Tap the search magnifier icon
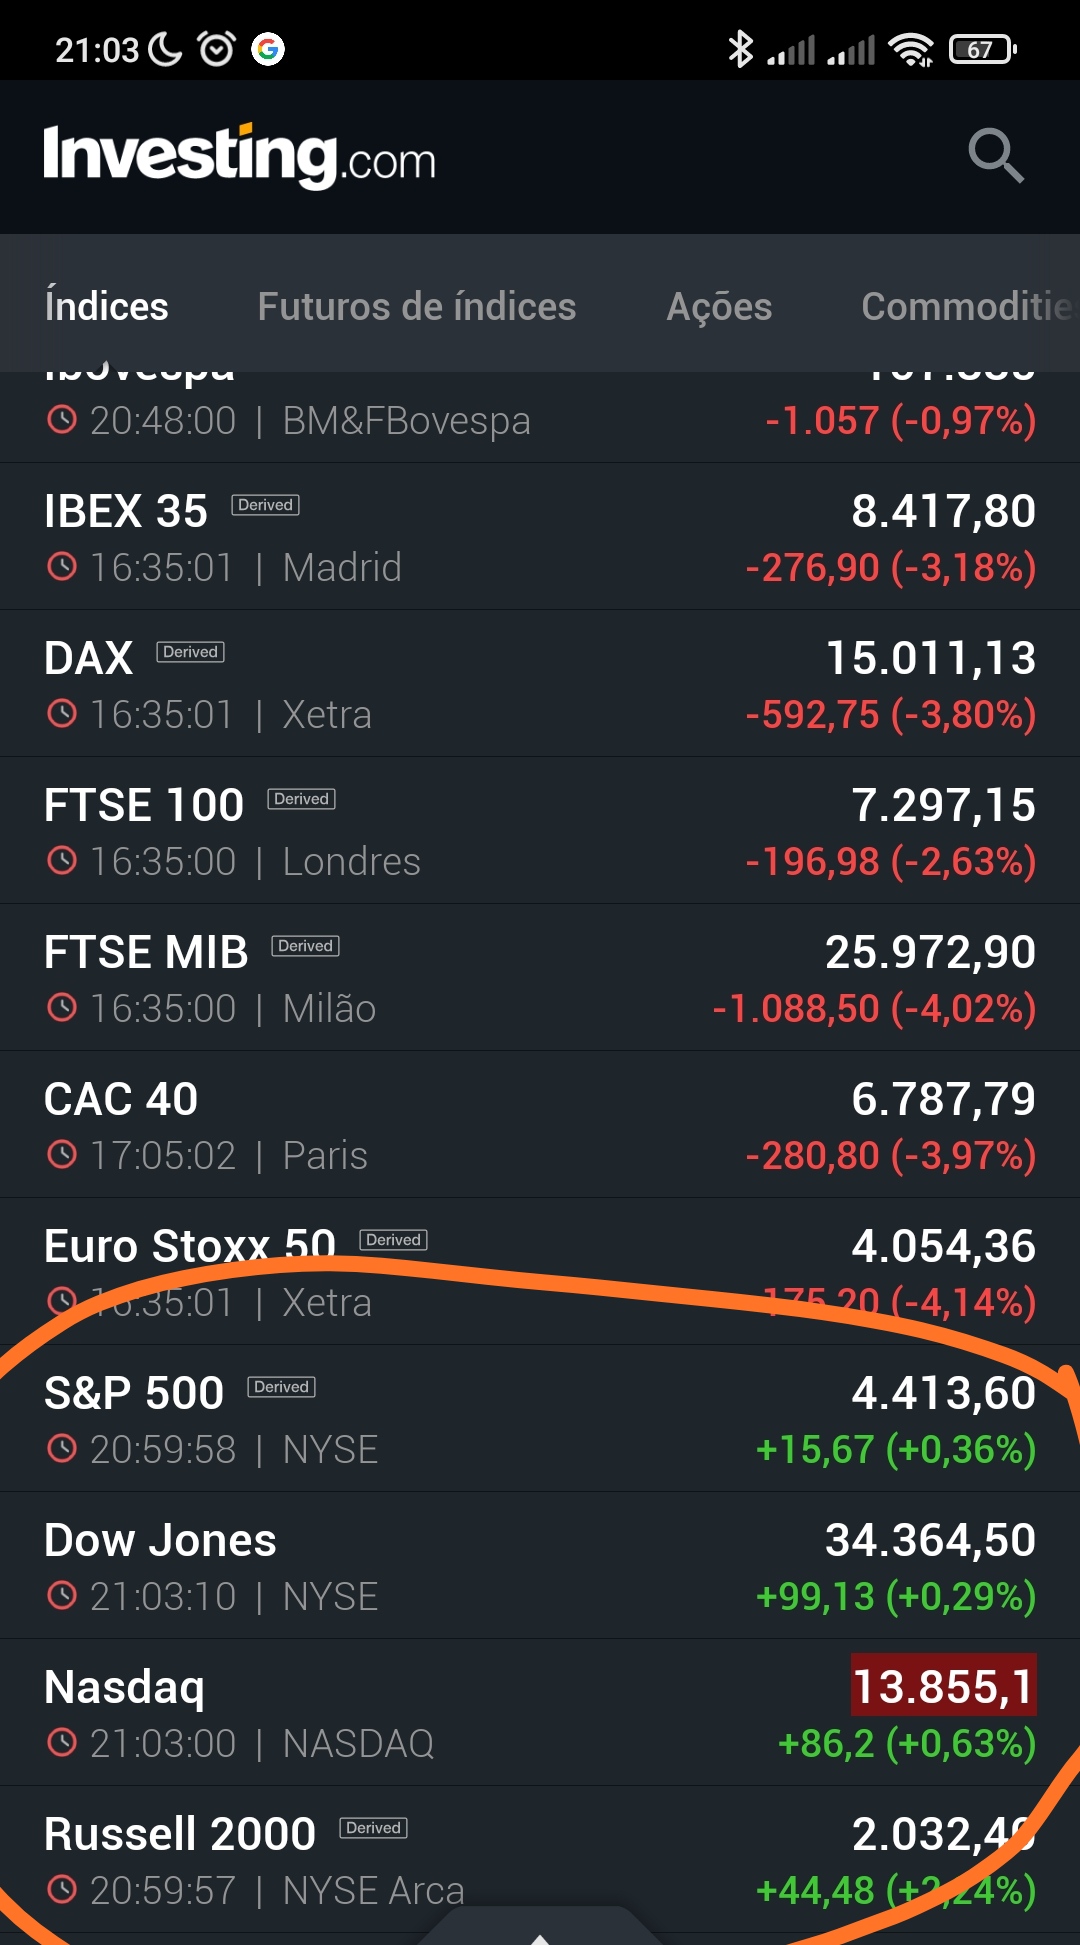Viewport: 1080px width, 1945px height. coord(996,156)
